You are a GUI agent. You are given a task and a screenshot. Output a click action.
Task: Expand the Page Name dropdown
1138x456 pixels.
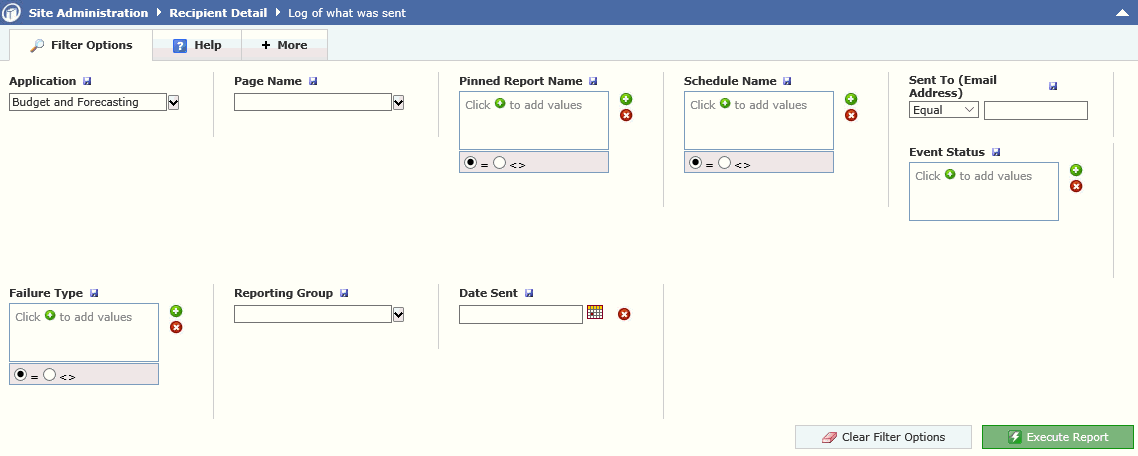pos(398,102)
